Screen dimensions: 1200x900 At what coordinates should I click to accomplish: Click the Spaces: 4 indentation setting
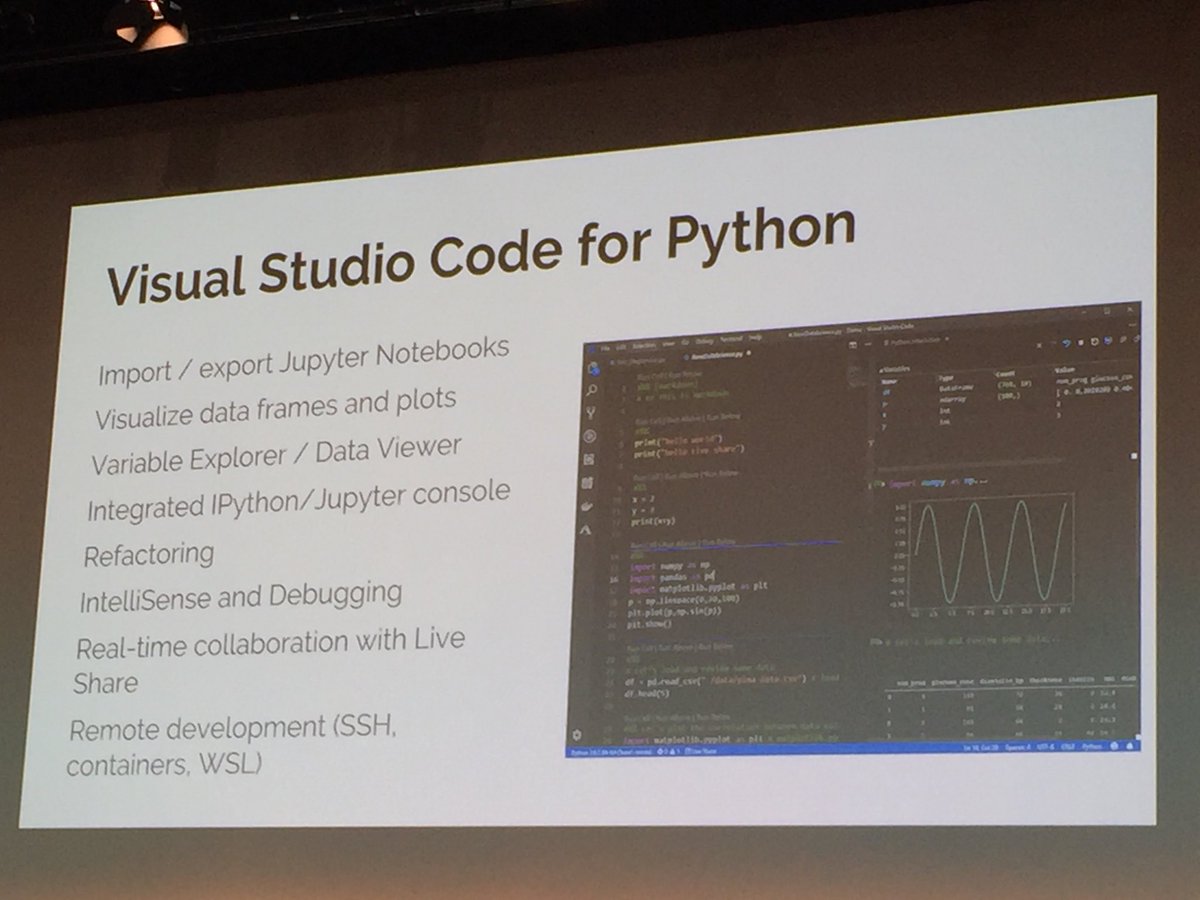[1019, 747]
